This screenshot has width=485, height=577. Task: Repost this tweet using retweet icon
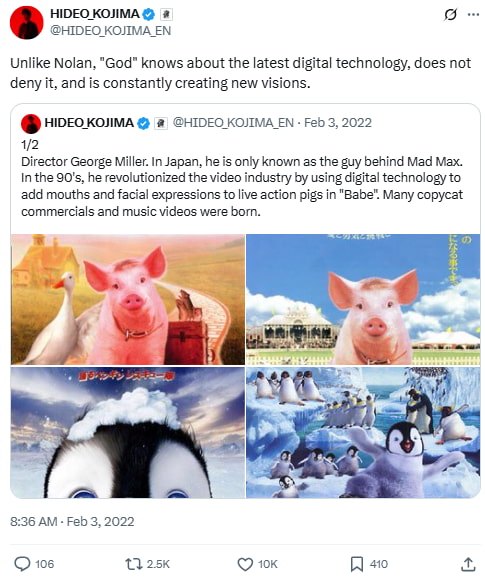click(x=134, y=564)
